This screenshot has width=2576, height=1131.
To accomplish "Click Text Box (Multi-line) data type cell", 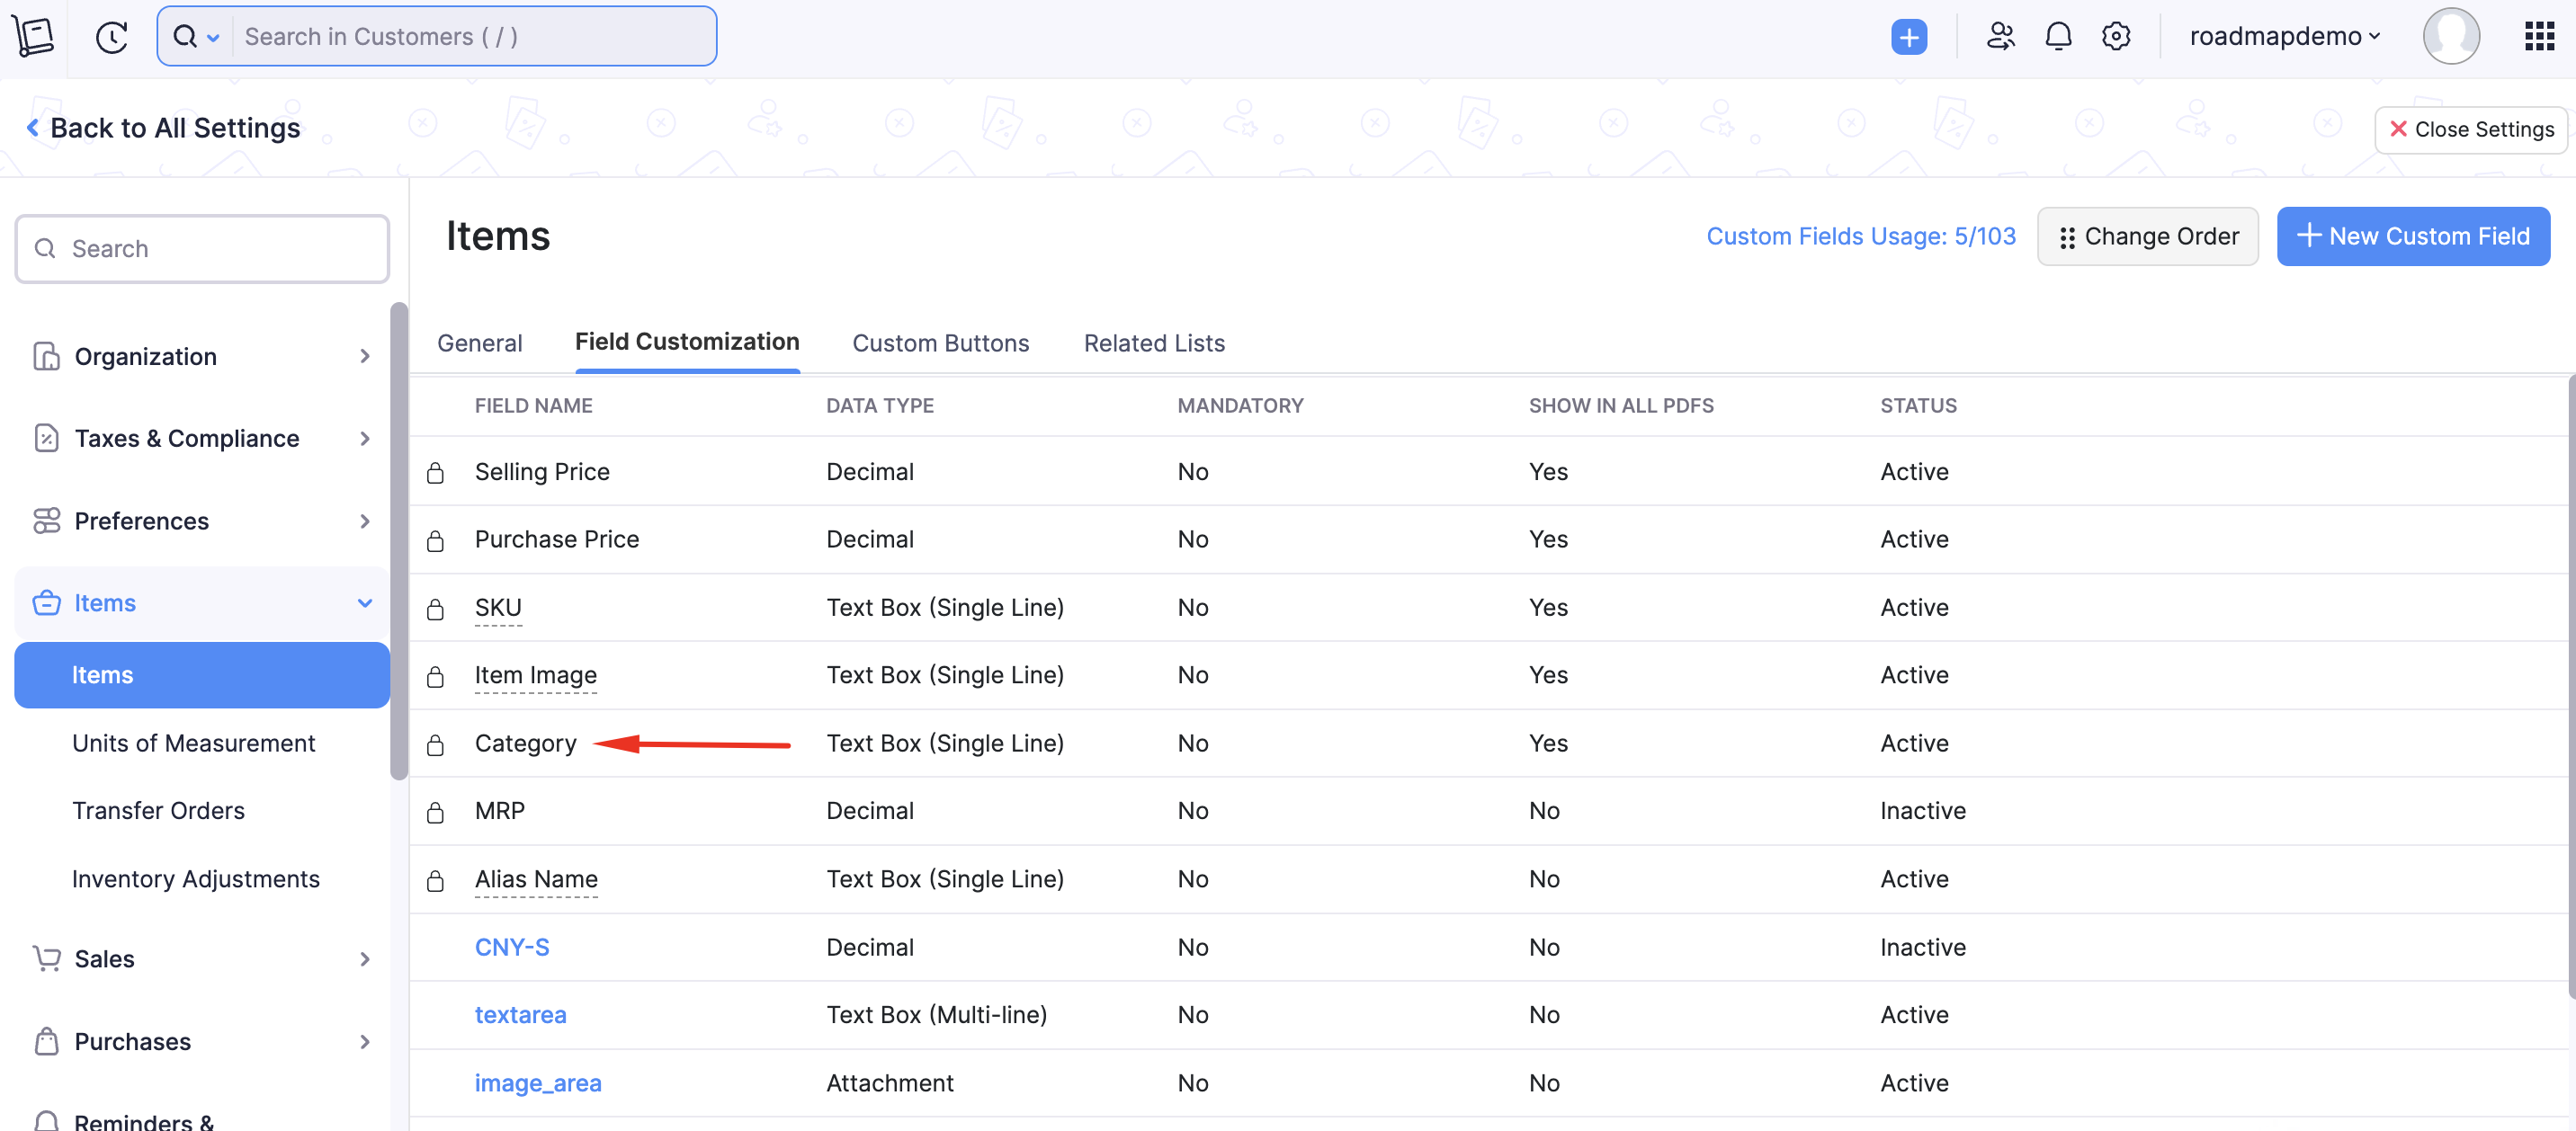I will 936,1014.
